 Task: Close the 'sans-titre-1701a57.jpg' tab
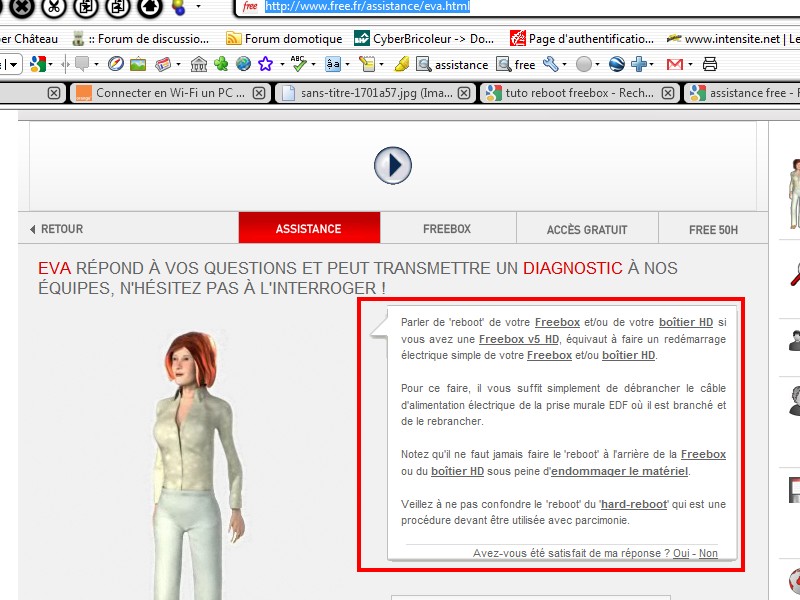[462, 93]
